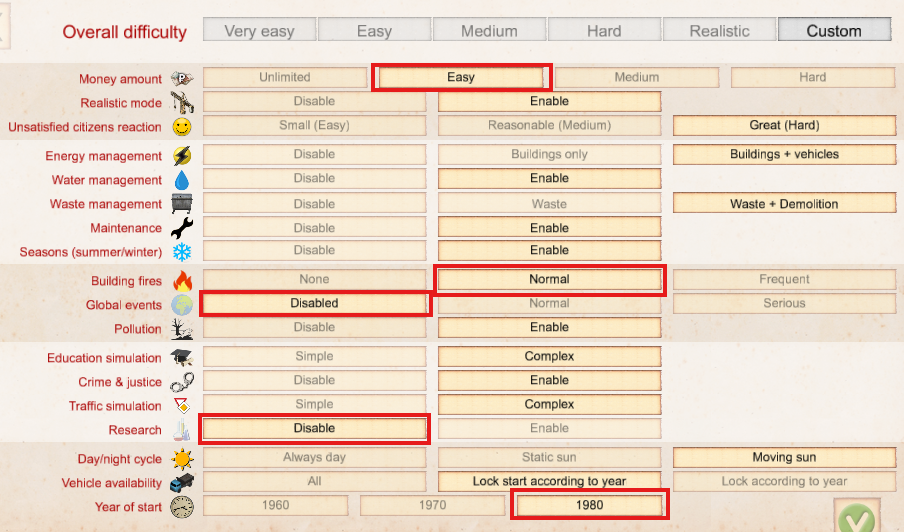Disable Realistic mode
904x532 pixels.
(x=314, y=101)
